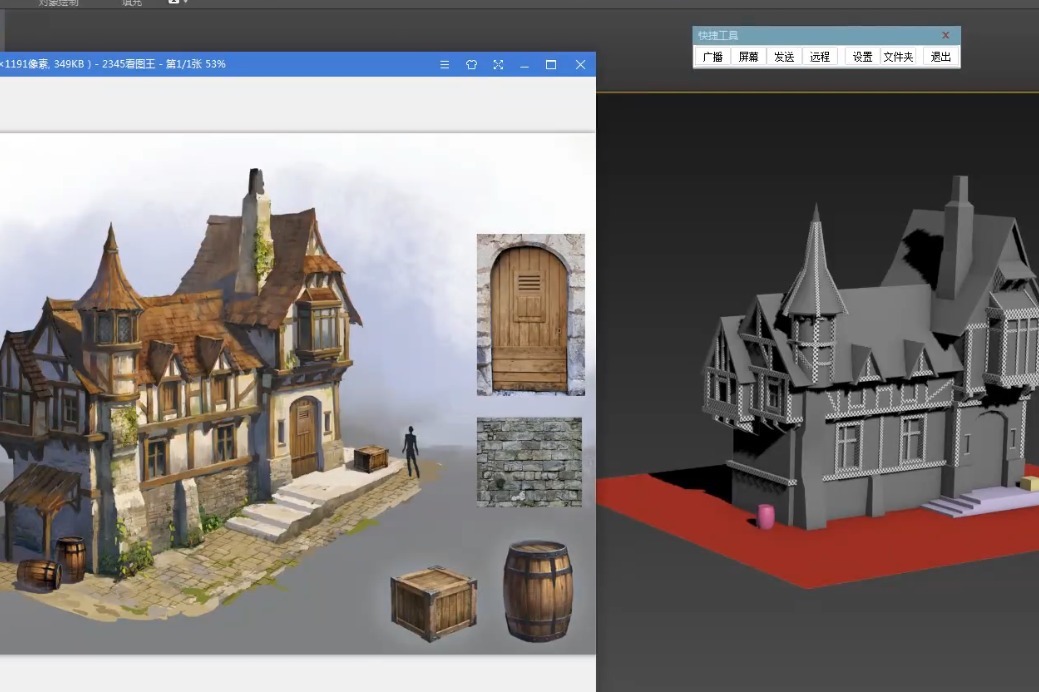This screenshot has height=692, width=1039.
Task: Open the hamburger menu in 2345看图王 viewer
Action: point(444,64)
